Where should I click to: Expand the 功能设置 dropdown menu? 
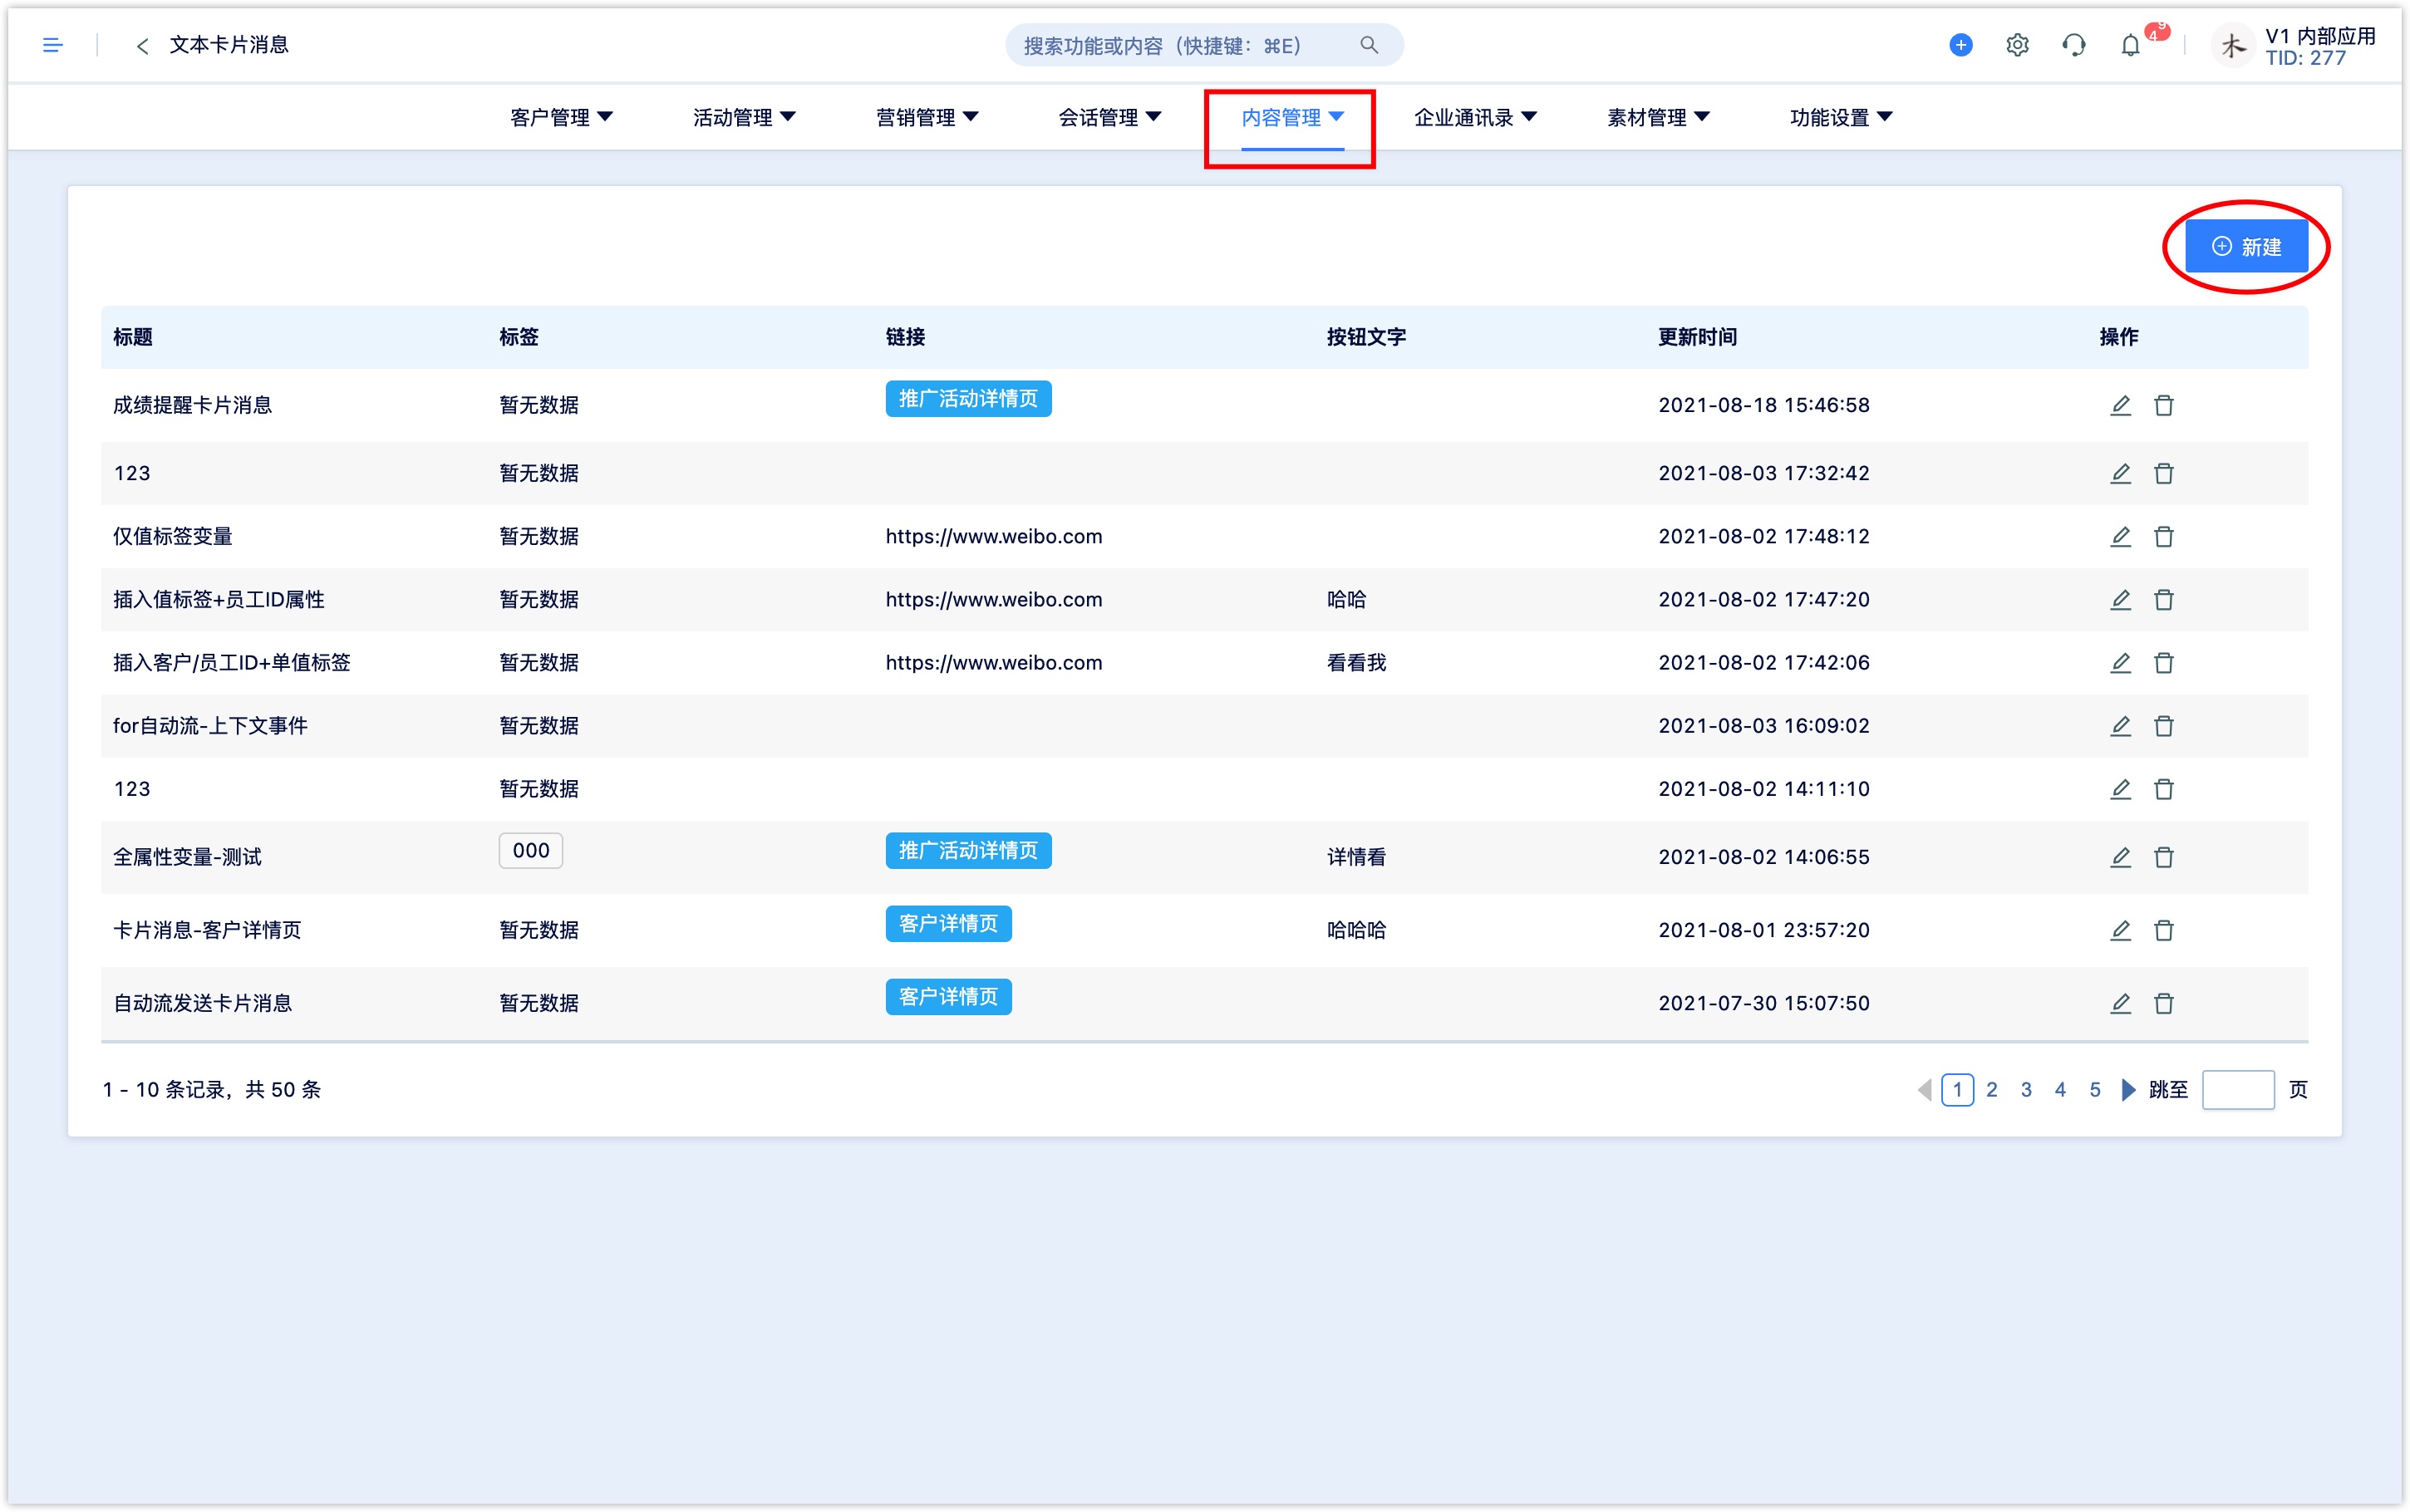1841,117
